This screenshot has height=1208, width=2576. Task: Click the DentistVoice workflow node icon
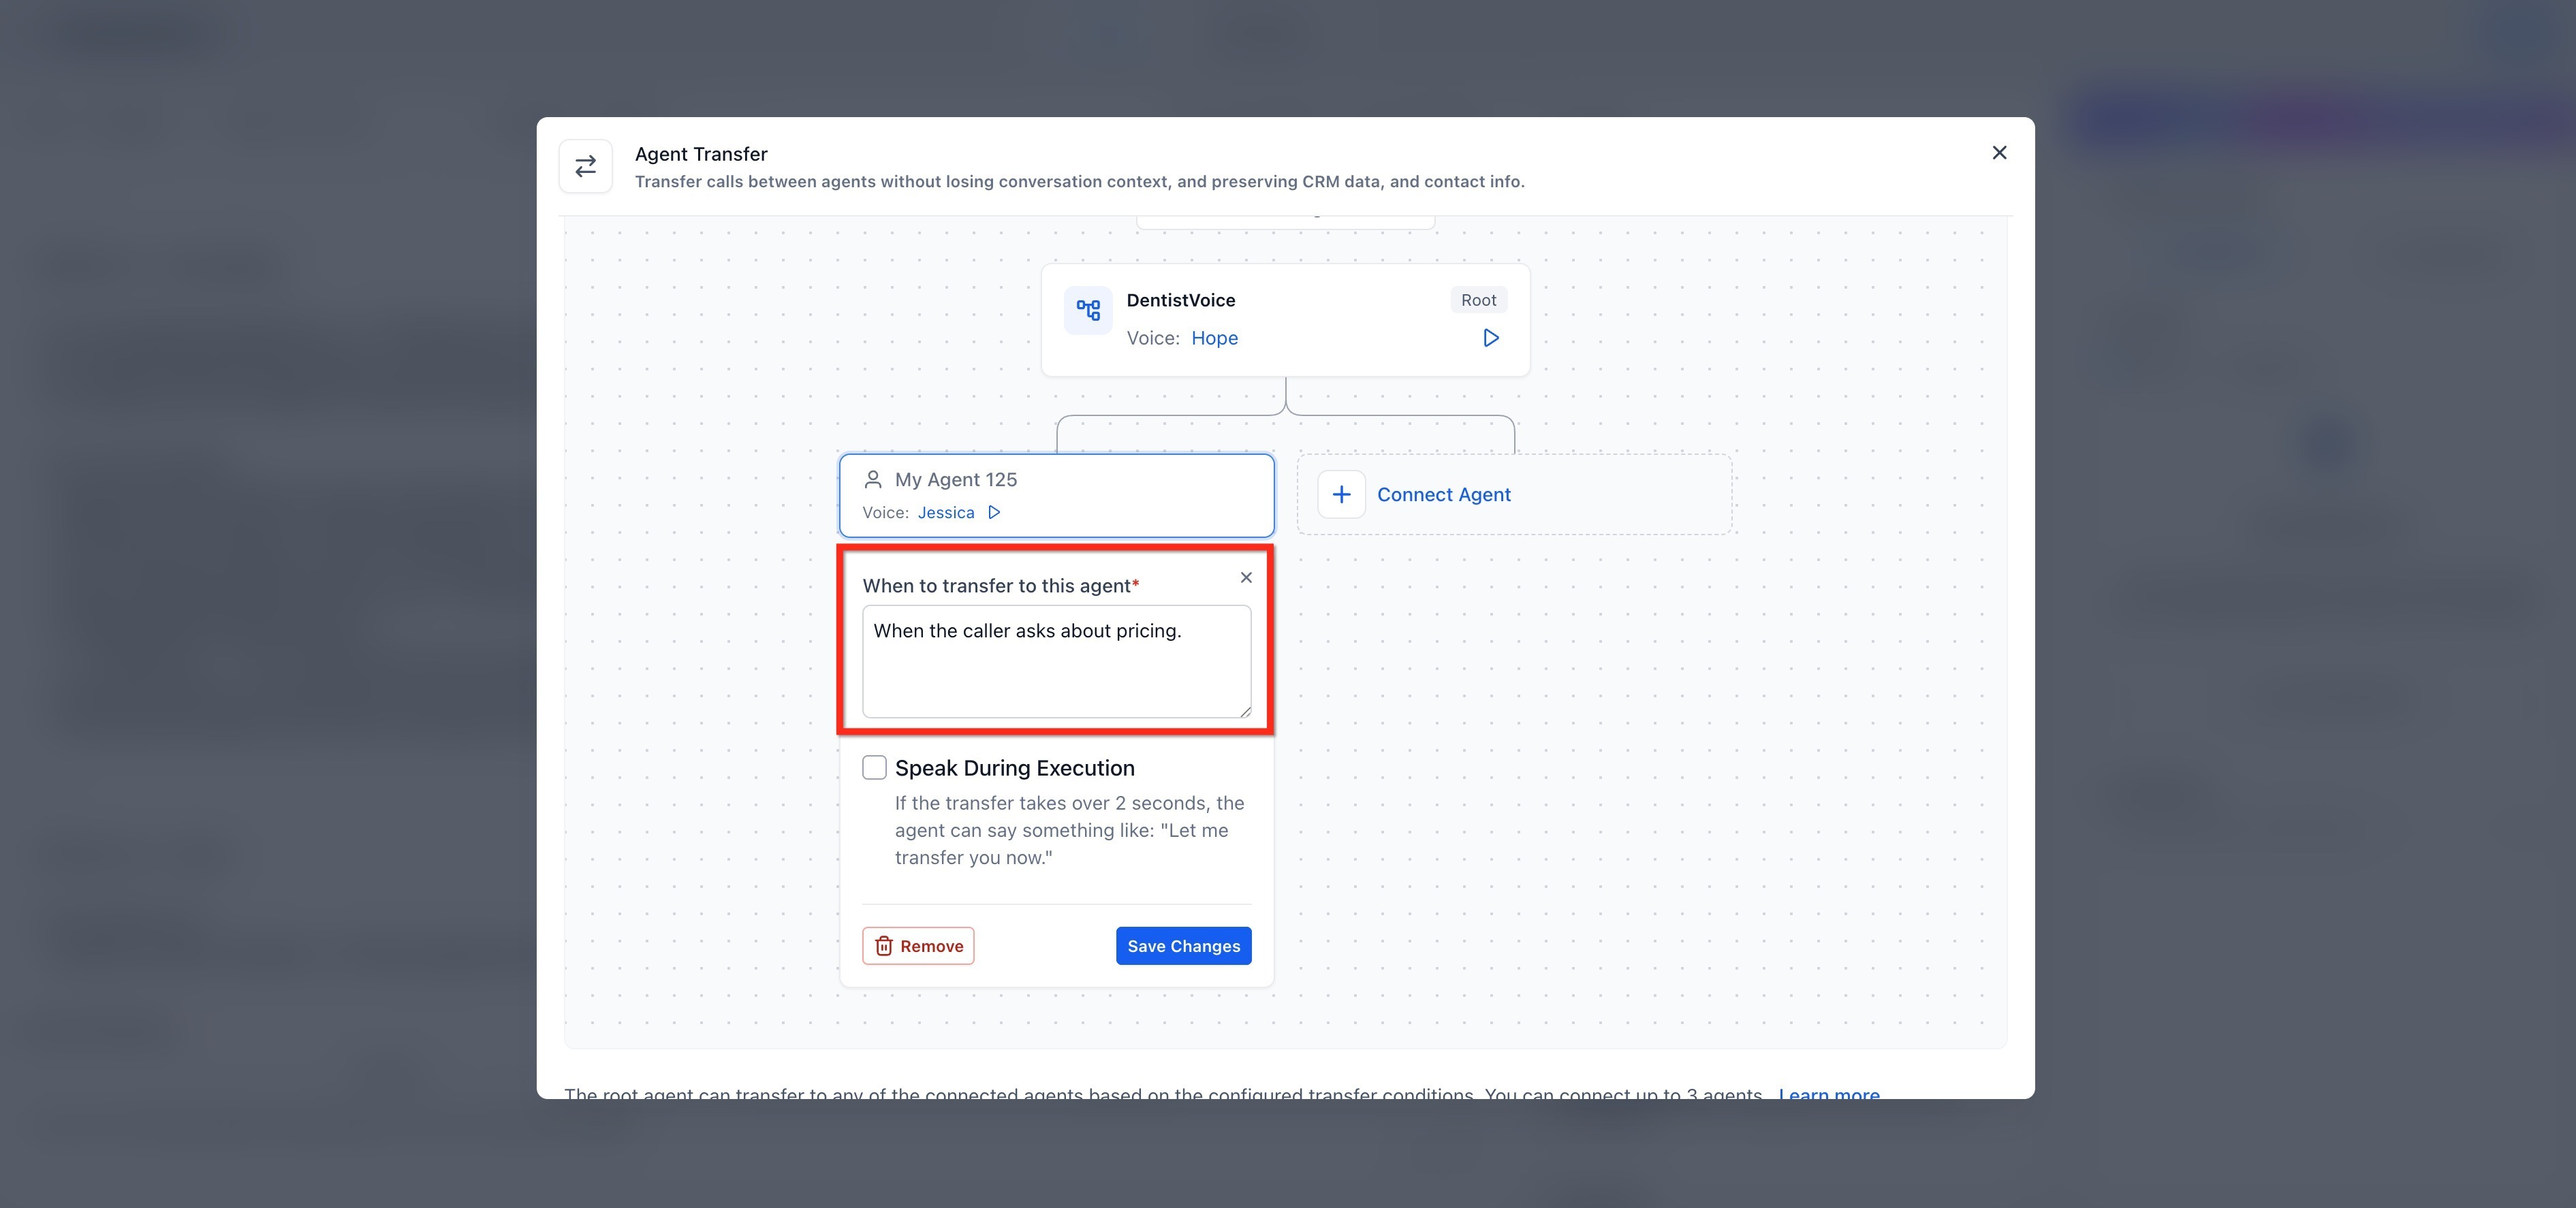1088,310
